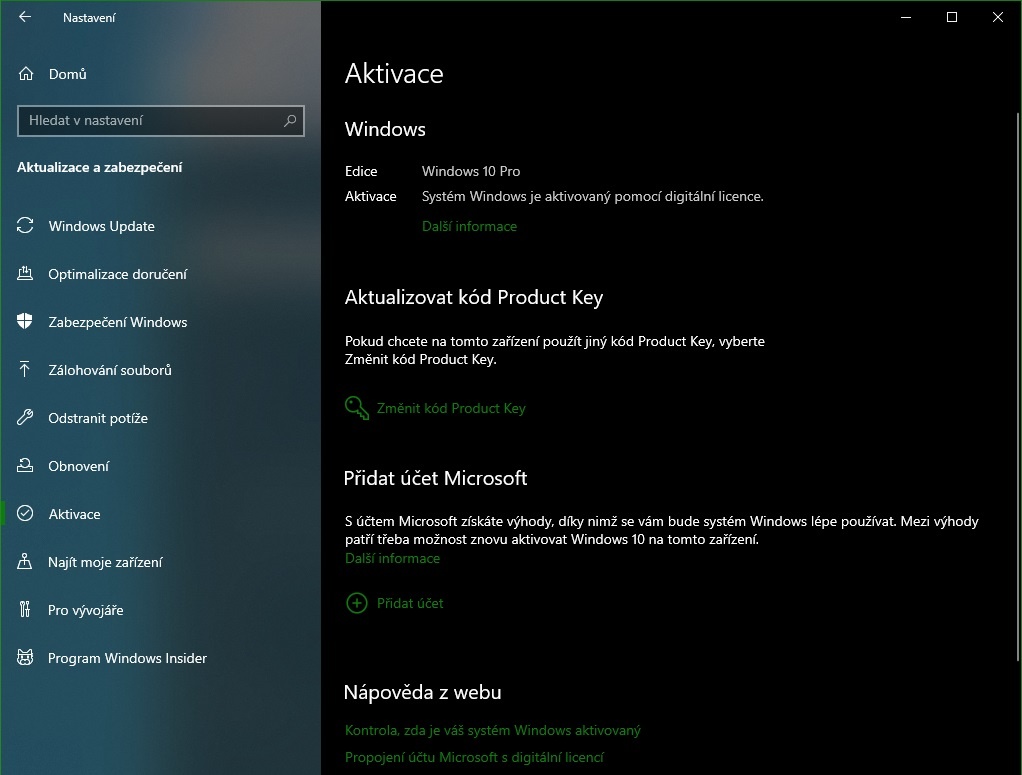The height and width of the screenshot is (775, 1022).
Task: Click the Přidat účet plus button
Action: pyautogui.click(x=356, y=603)
